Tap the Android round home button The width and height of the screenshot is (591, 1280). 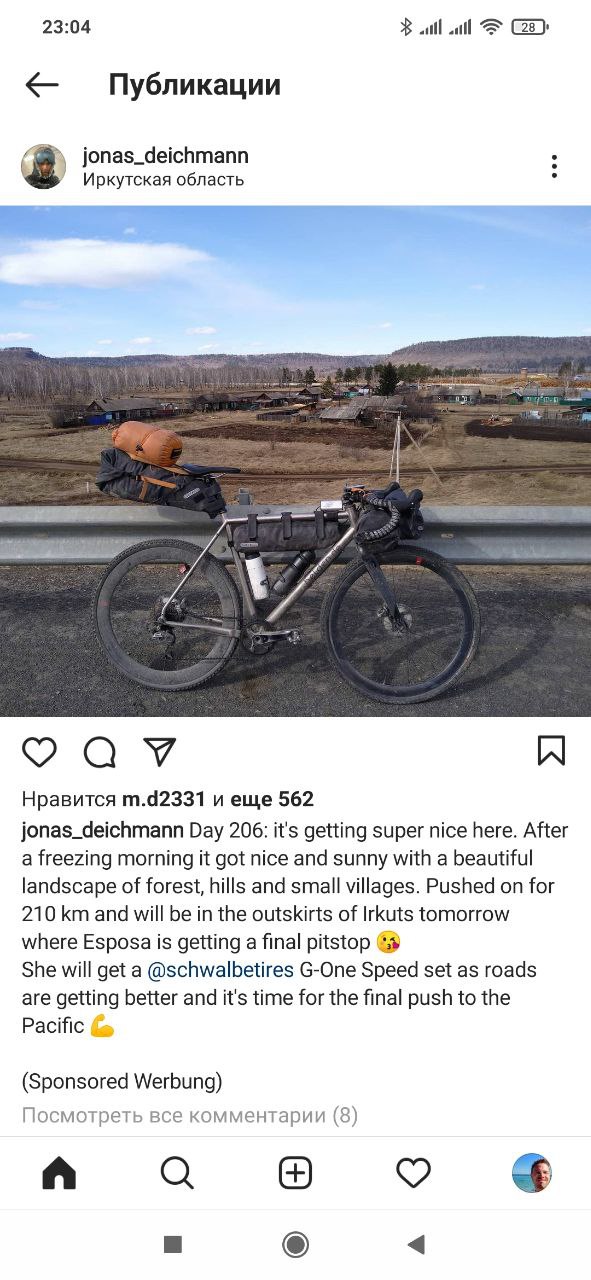click(295, 1244)
